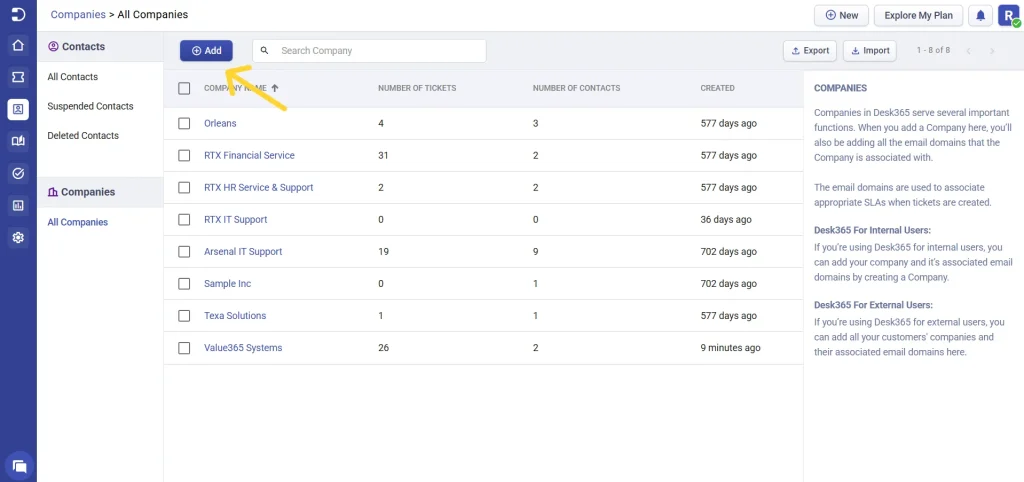Click contact count 9 for Arsenal IT Support
The height and width of the screenshot is (482, 1024).
[x=536, y=251]
